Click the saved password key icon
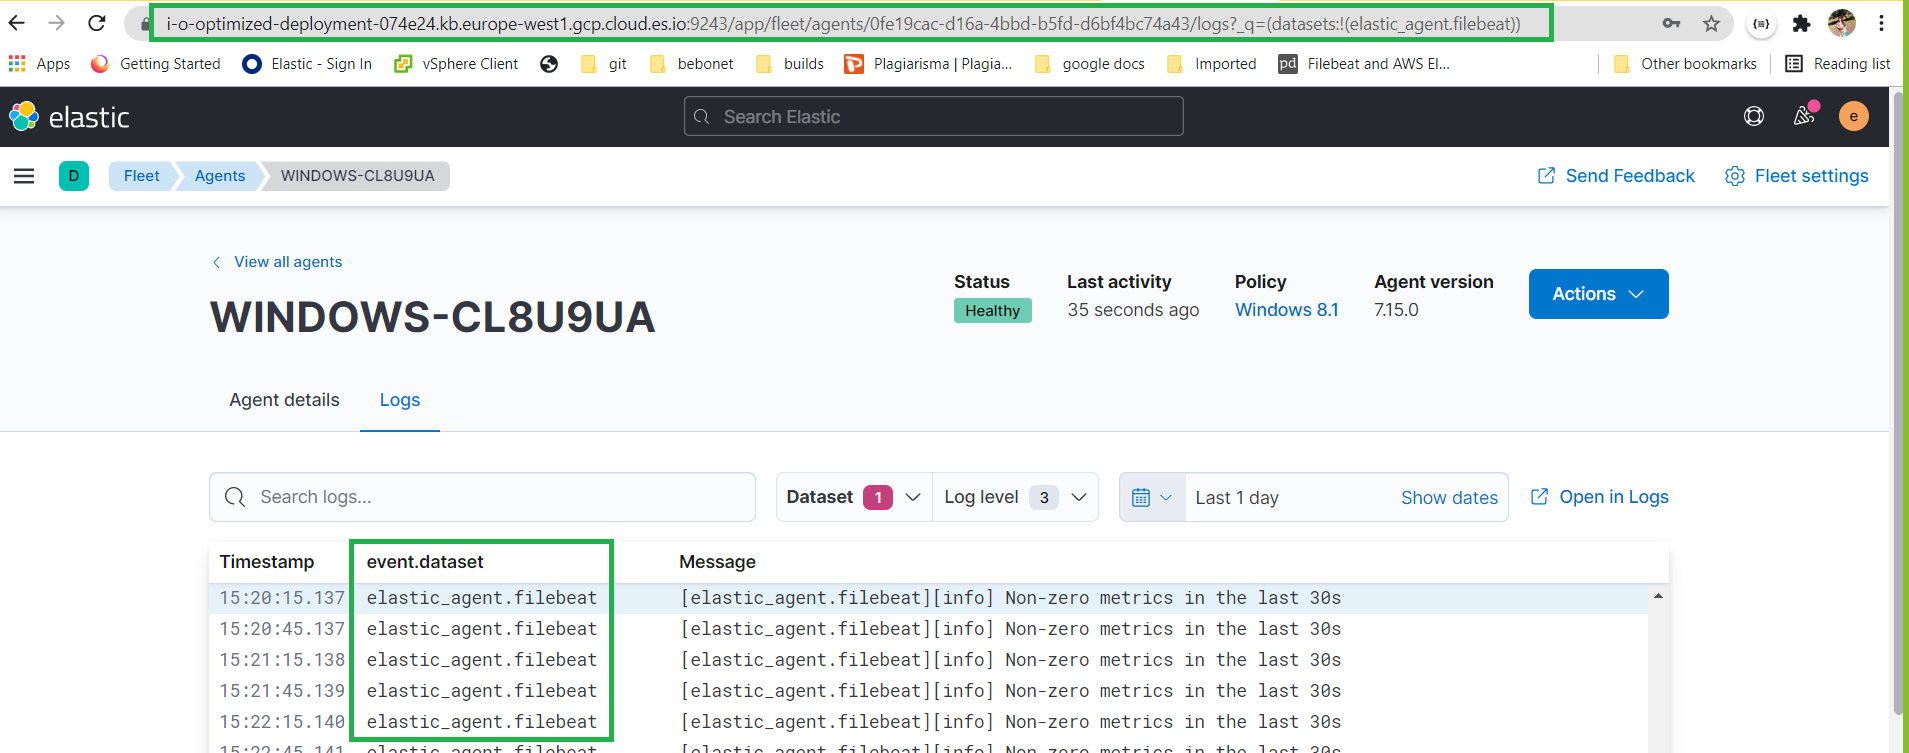1909x753 pixels. coord(1671,23)
